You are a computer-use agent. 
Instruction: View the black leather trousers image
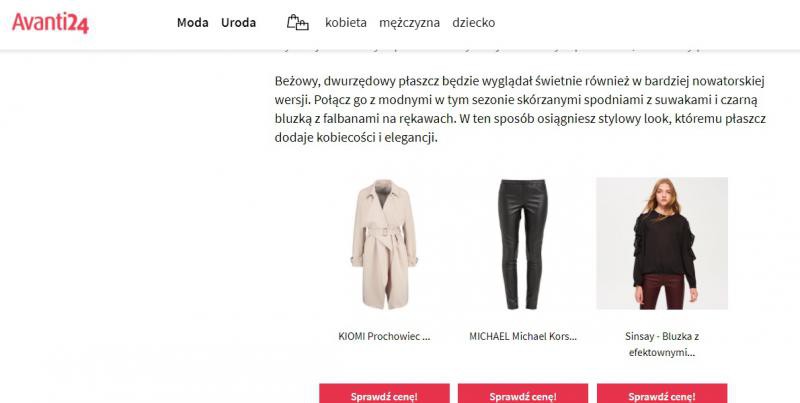(x=522, y=243)
